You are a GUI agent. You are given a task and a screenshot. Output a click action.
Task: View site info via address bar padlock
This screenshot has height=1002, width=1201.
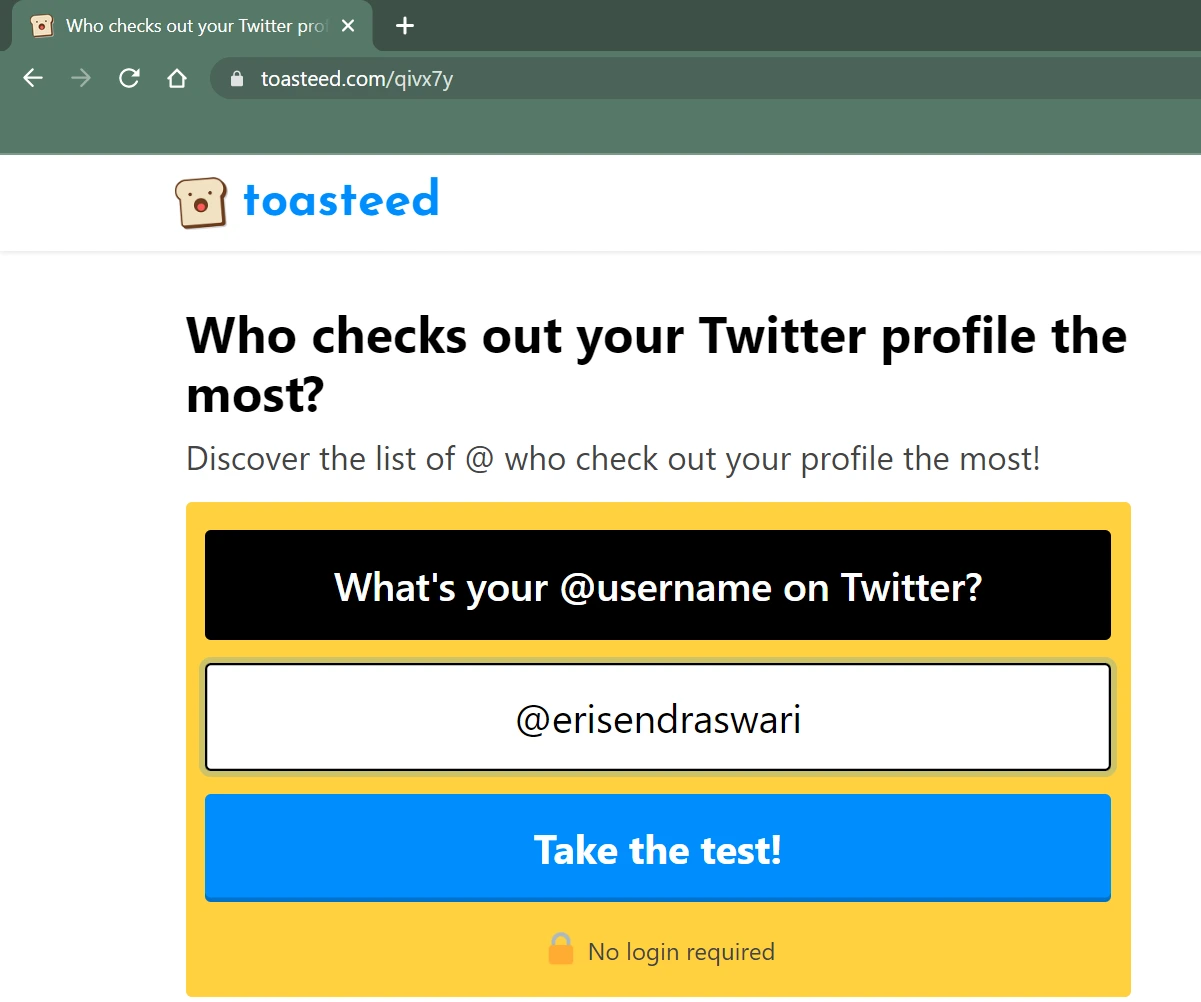(237, 79)
